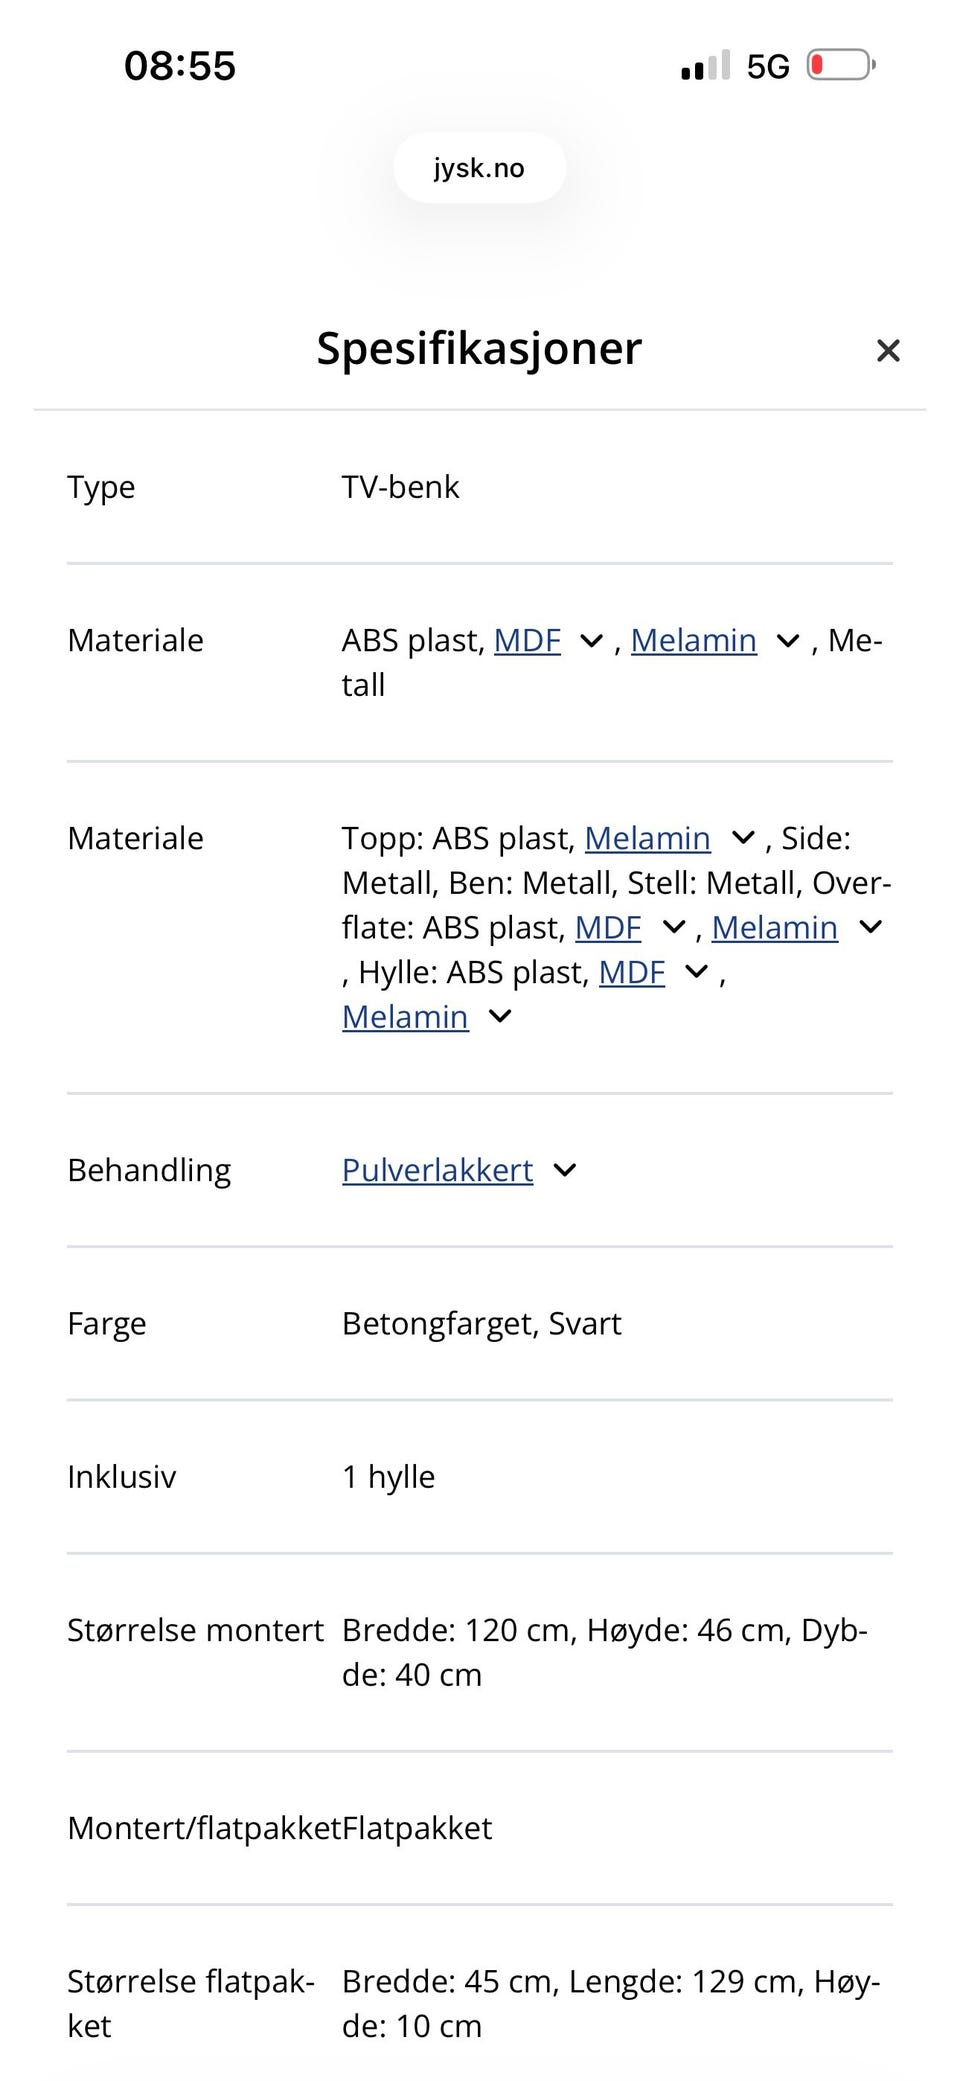The height and width of the screenshot is (2081, 960).
Task: Tap the low battery icon in status bar
Action: pos(840,66)
